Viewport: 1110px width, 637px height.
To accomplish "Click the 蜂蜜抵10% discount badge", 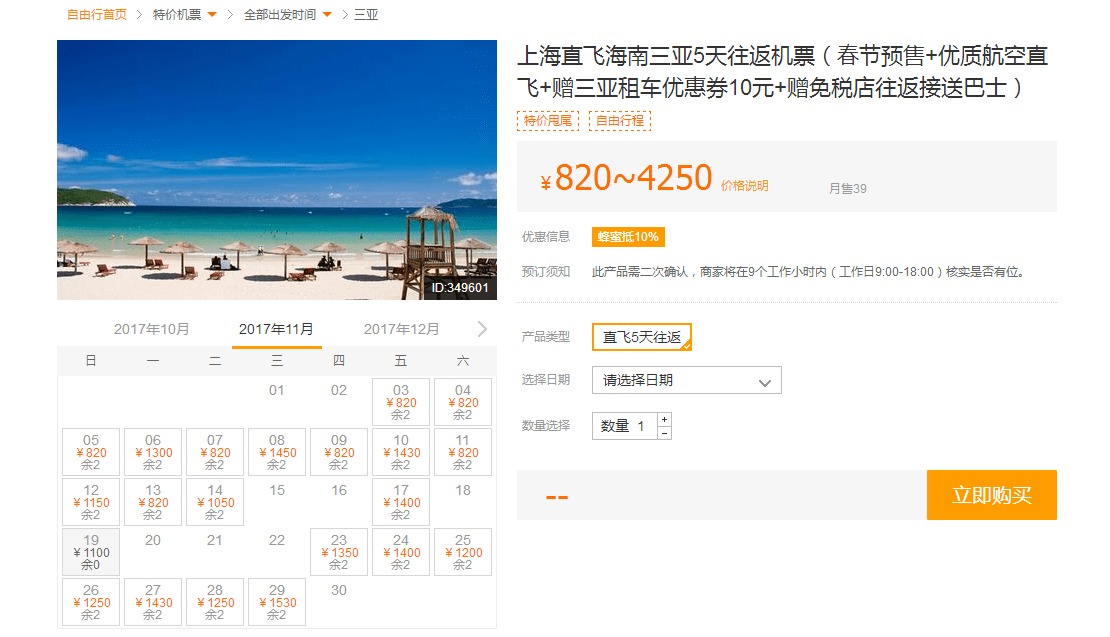I will click(x=628, y=236).
